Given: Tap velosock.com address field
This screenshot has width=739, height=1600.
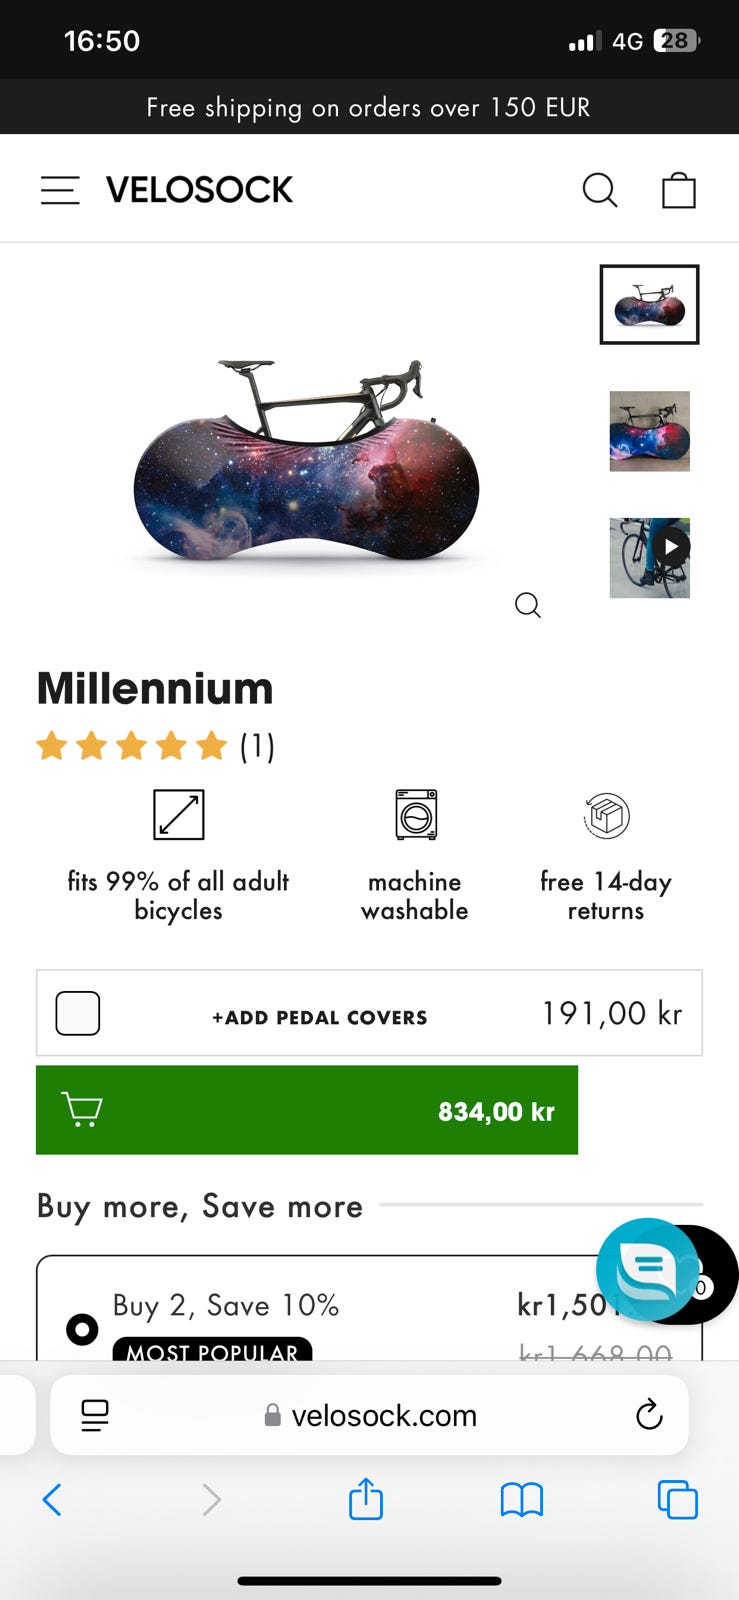Looking at the screenshot, I should [370, 1415].
